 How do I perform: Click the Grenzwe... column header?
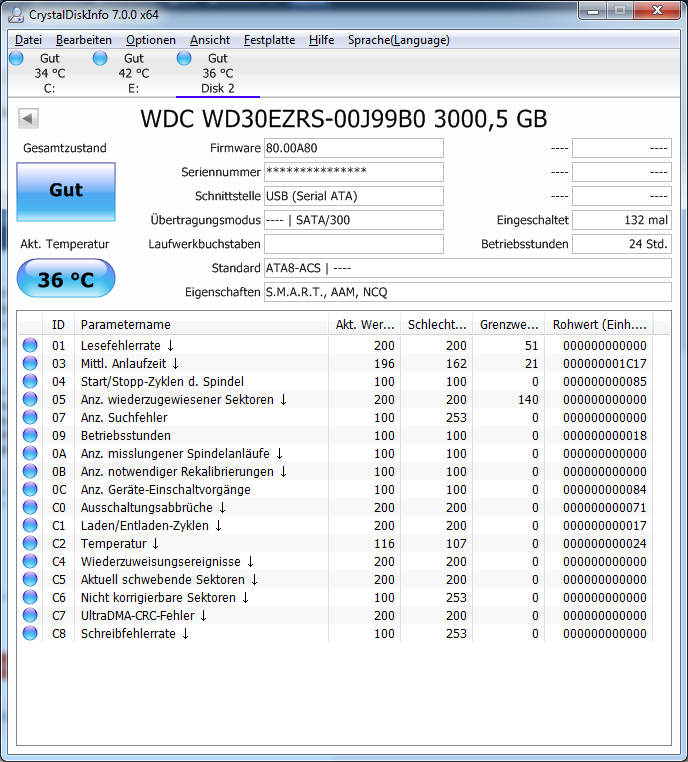pyautogui.click(x=509, y=324)
